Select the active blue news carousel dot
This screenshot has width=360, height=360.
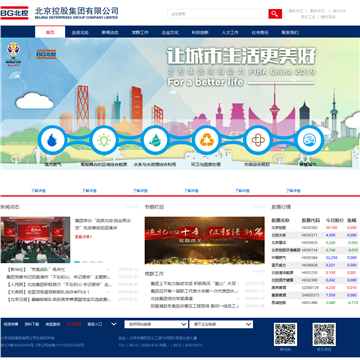tap(77, 262)
